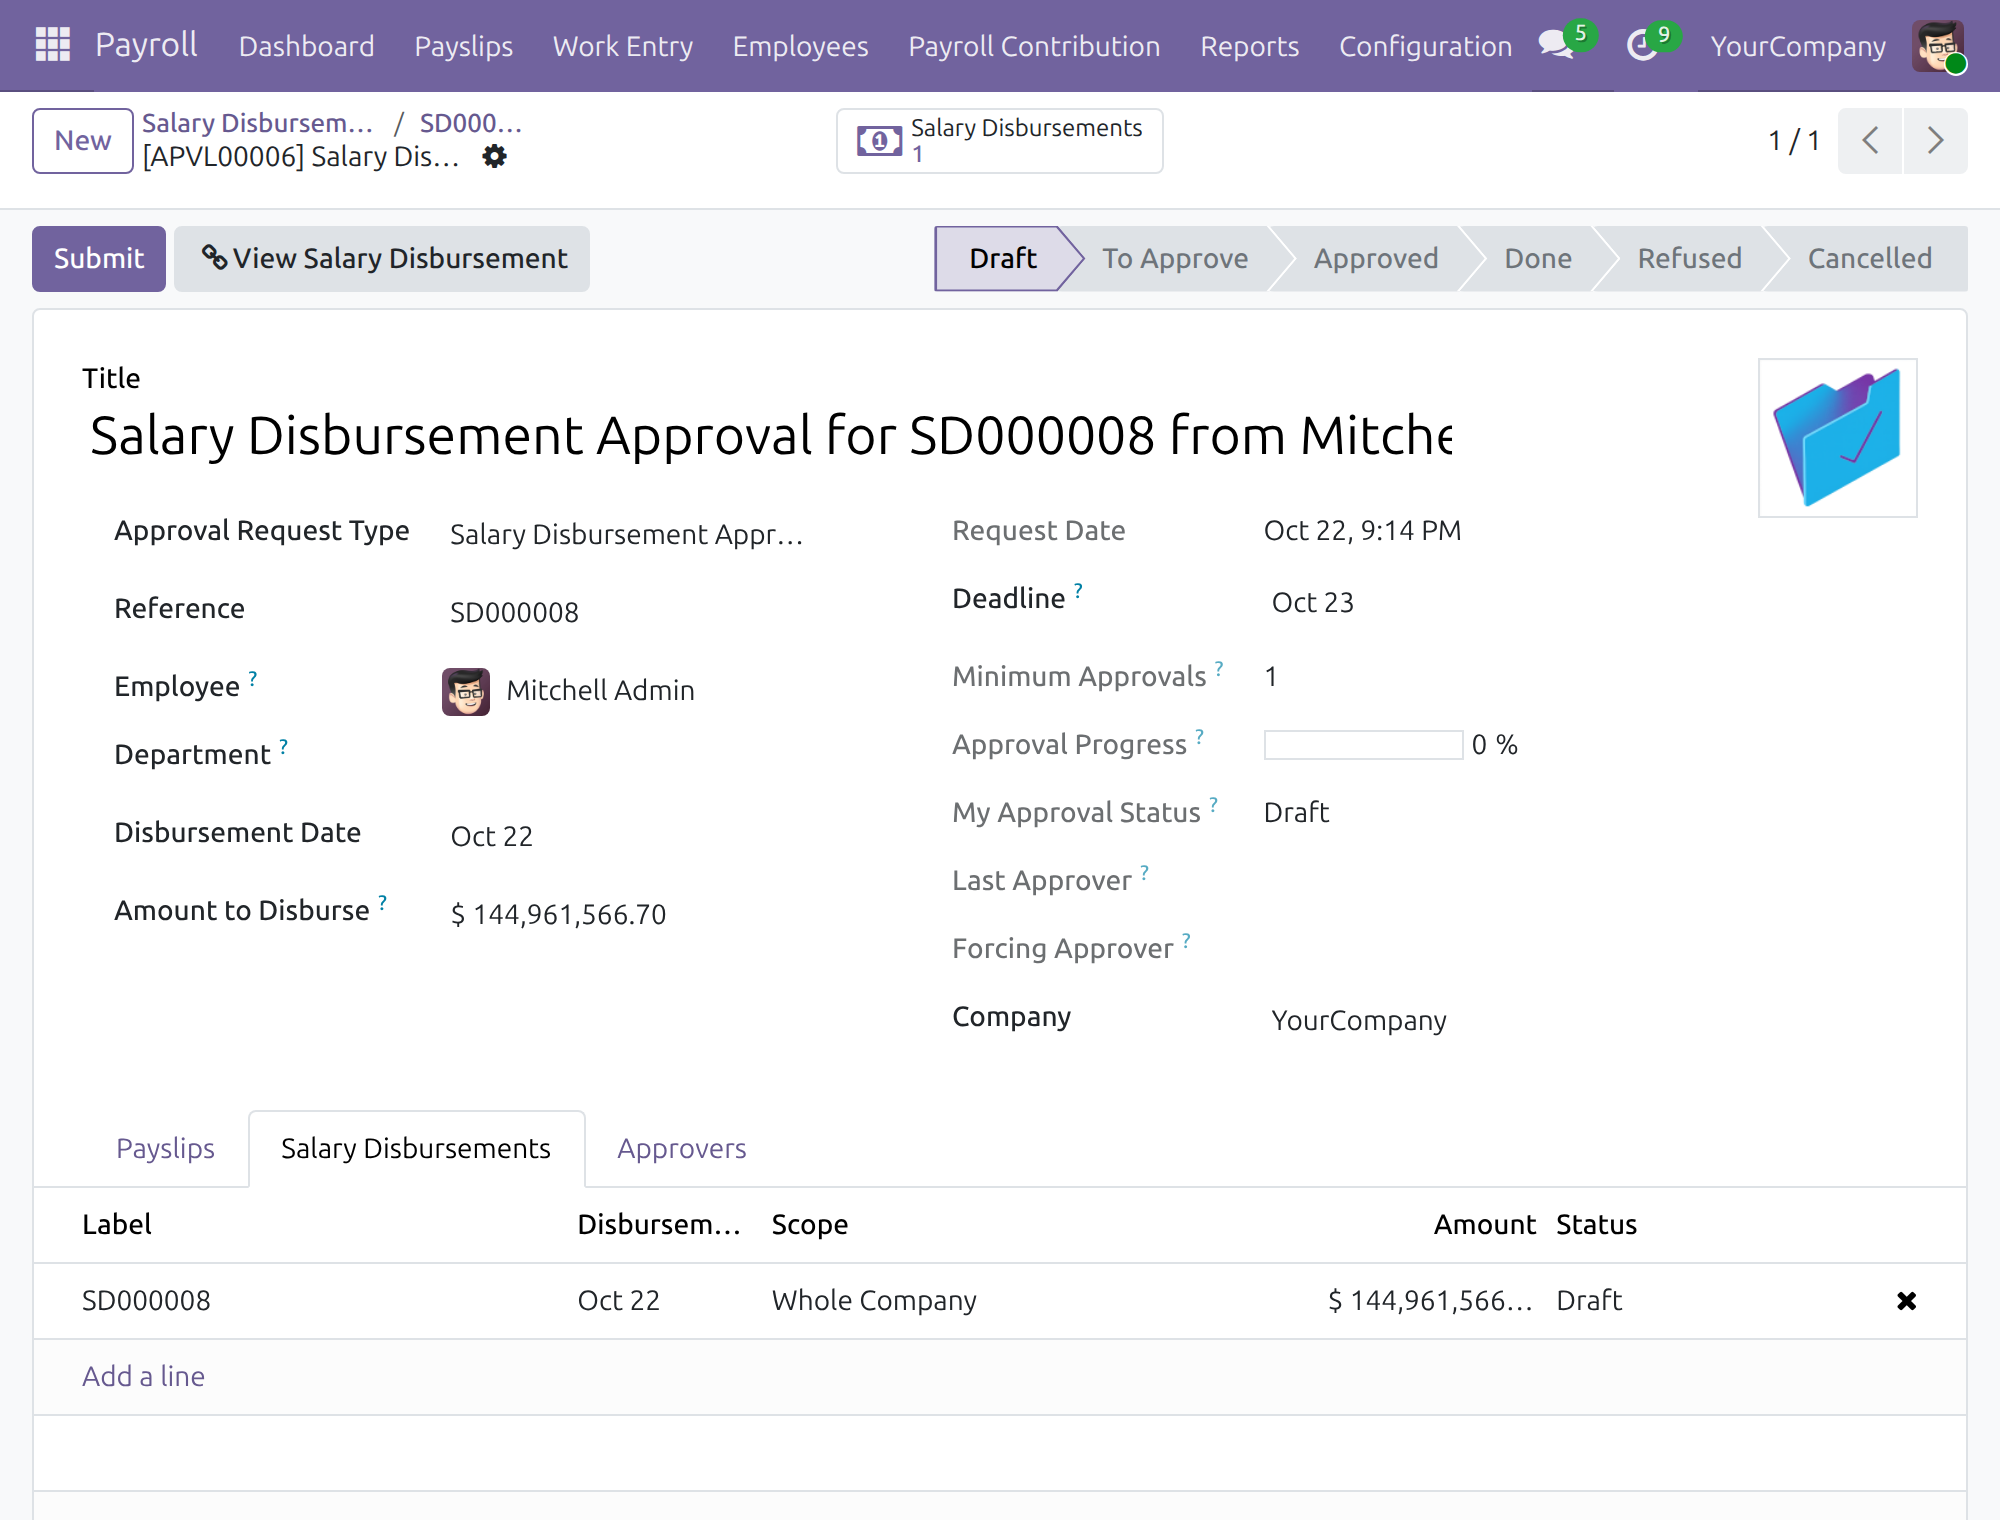Show Deadline help question mark
2000x1520 pixels.
click(1078, 590)
